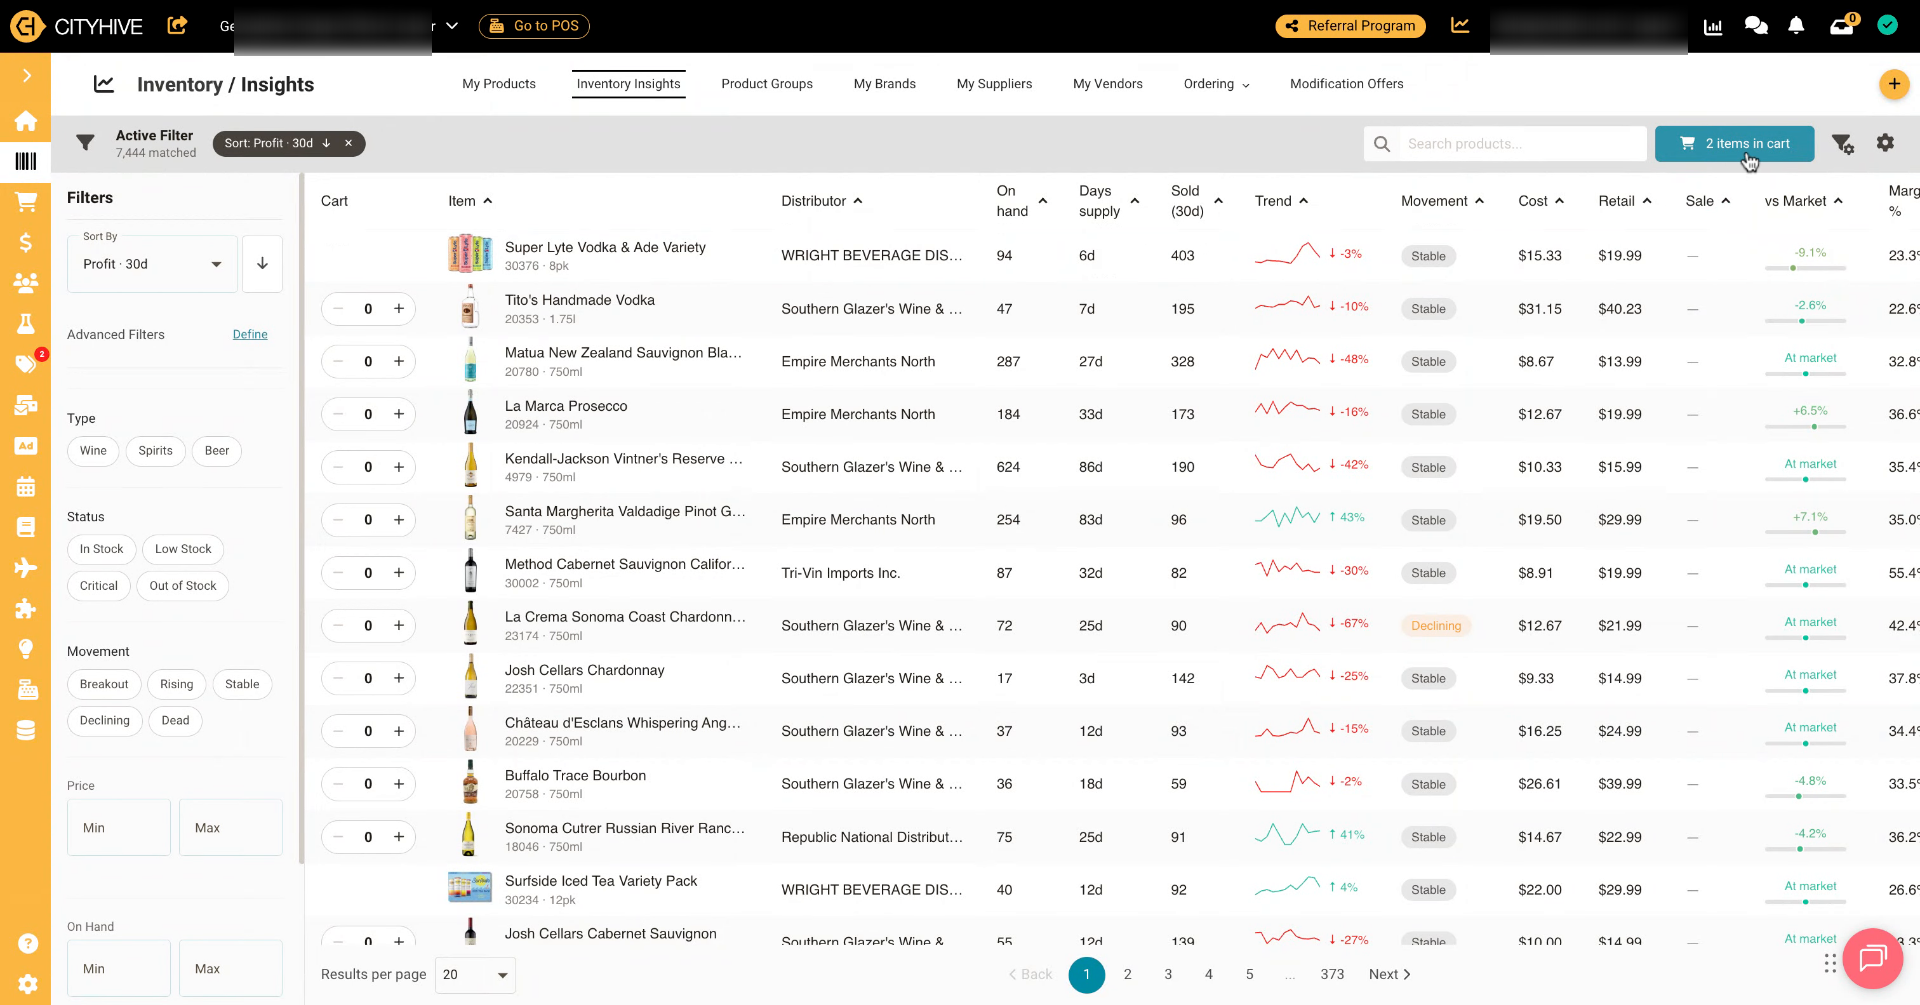Click the 2 items in cart button
This screenshot has width=1920, height=1005.
[1734, 144]
